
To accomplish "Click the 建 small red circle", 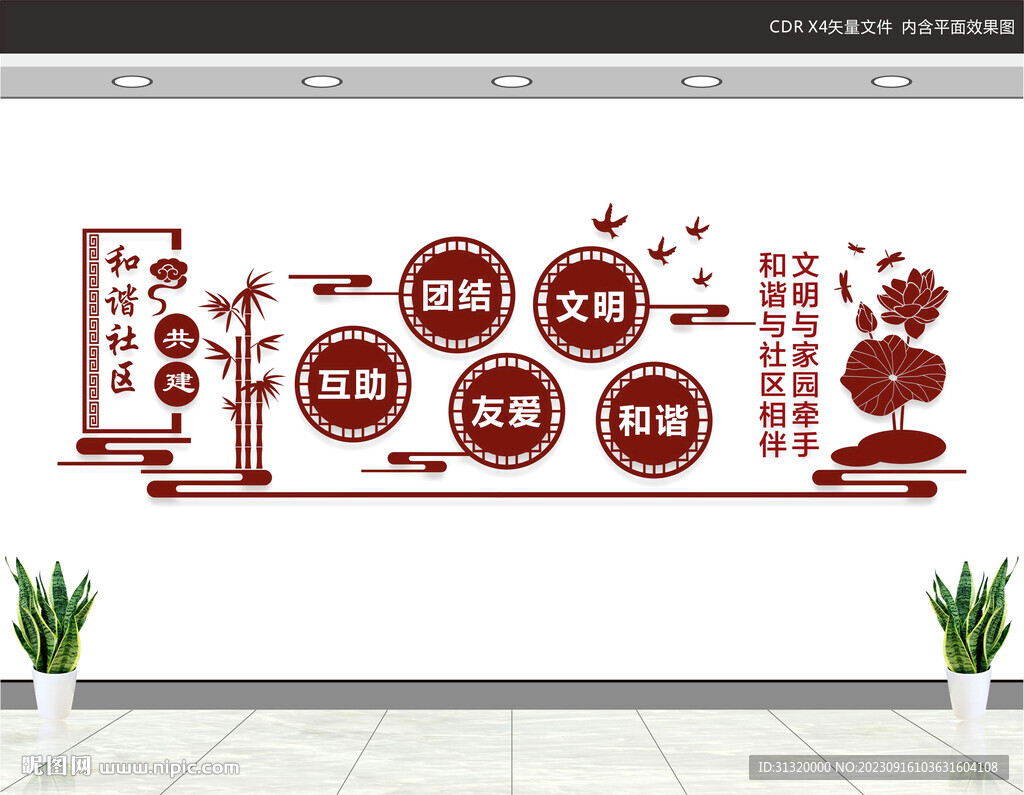I will tap(177, 384).
